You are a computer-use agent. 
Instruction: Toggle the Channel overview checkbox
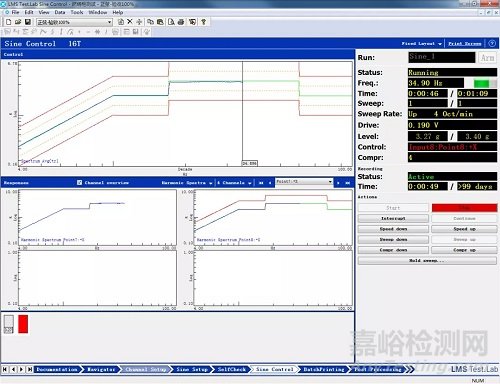[79, 183]
